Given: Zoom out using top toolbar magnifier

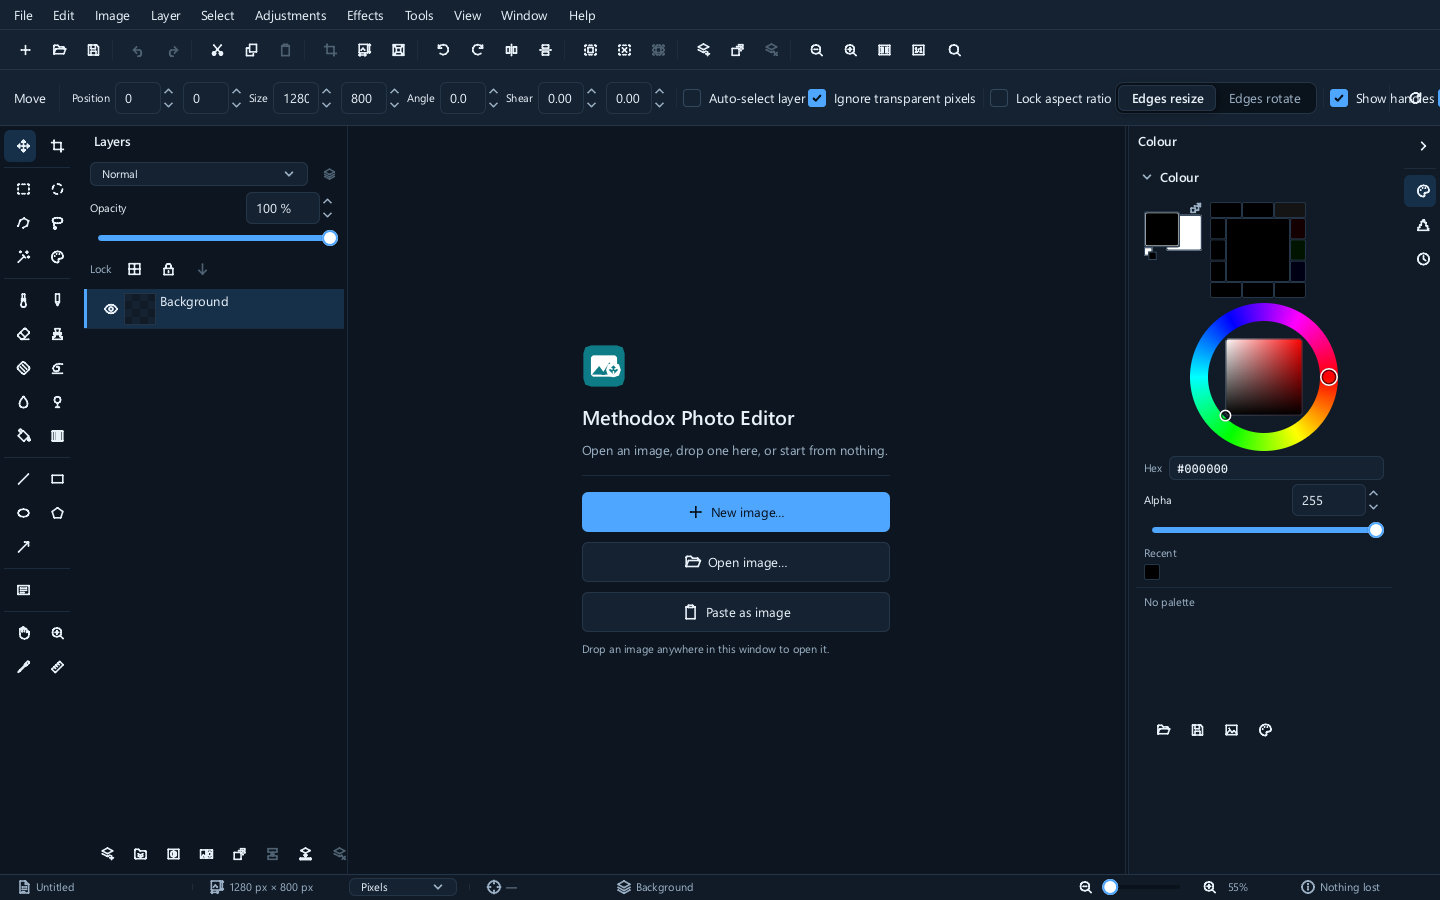Looking at the screenshot, I should [x=816, y=50].
